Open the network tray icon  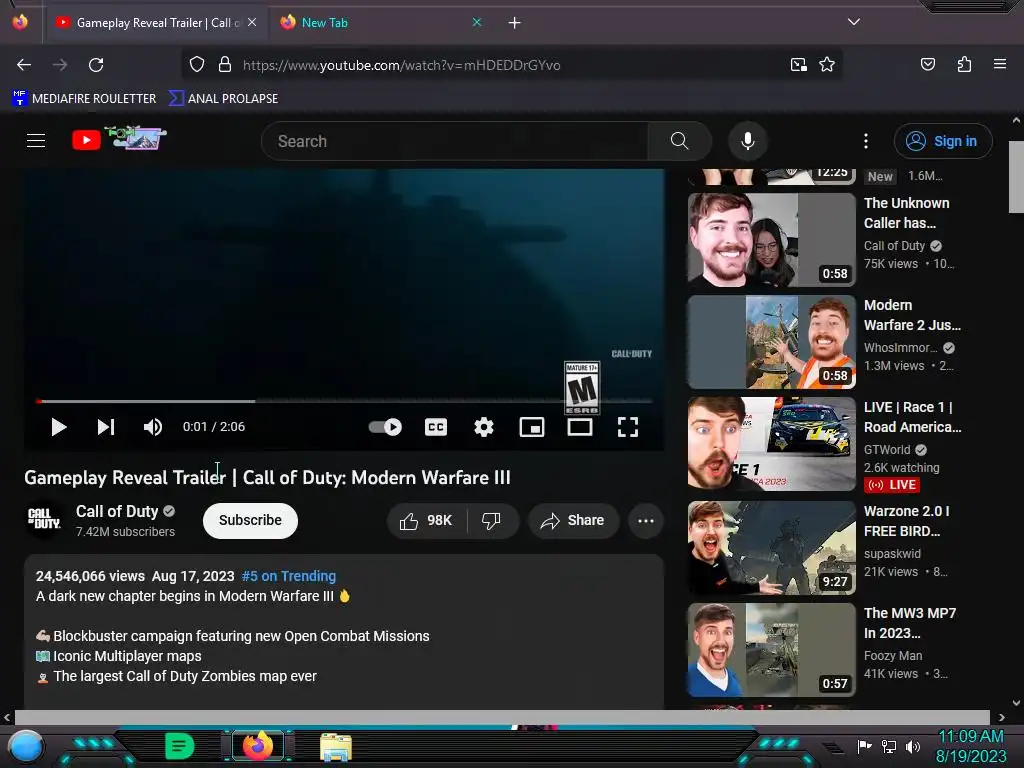pyautogui.click(x=889, y=746)
